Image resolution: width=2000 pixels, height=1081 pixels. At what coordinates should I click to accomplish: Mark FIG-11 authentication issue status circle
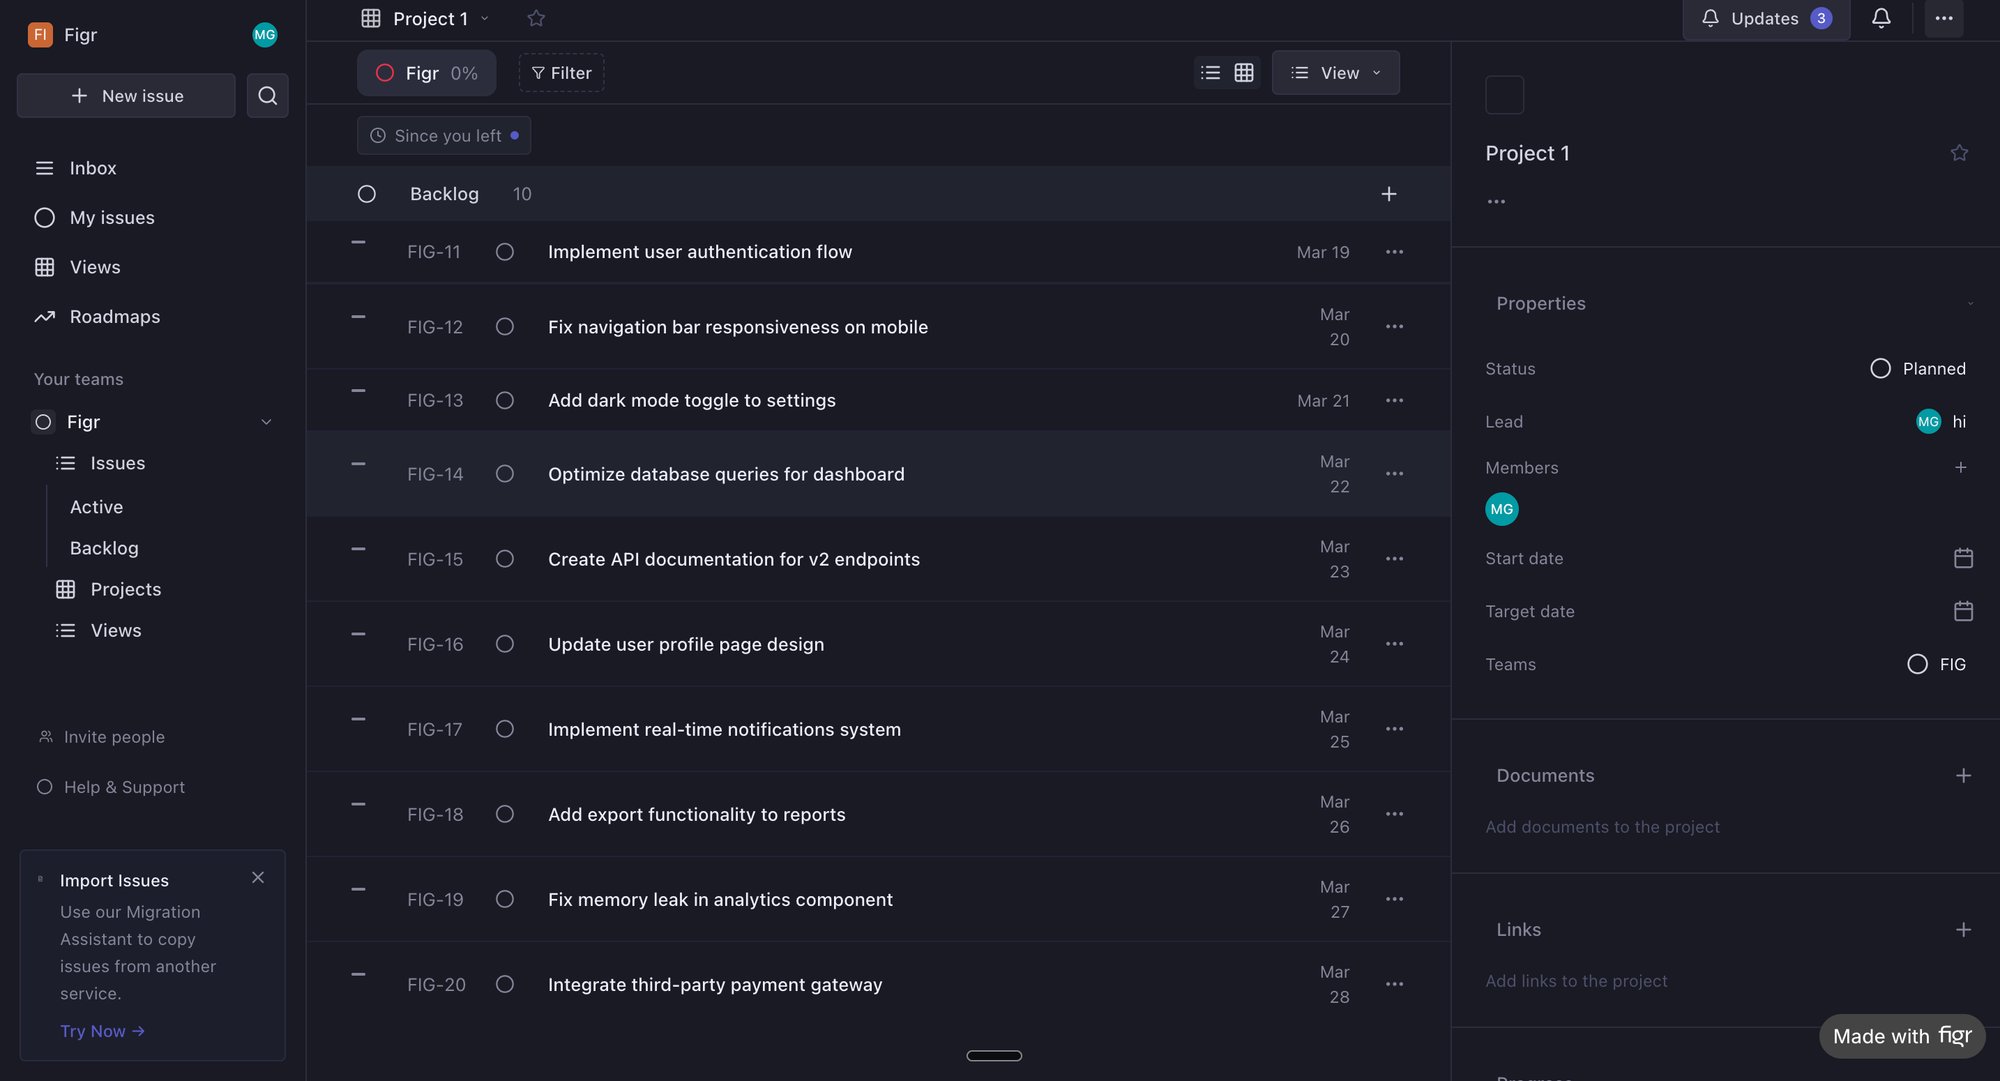pos(504,252)
